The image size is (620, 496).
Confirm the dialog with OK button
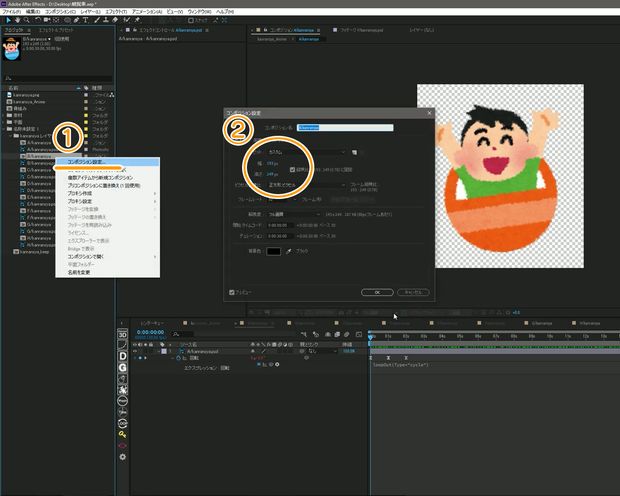[x=377, y=292]
